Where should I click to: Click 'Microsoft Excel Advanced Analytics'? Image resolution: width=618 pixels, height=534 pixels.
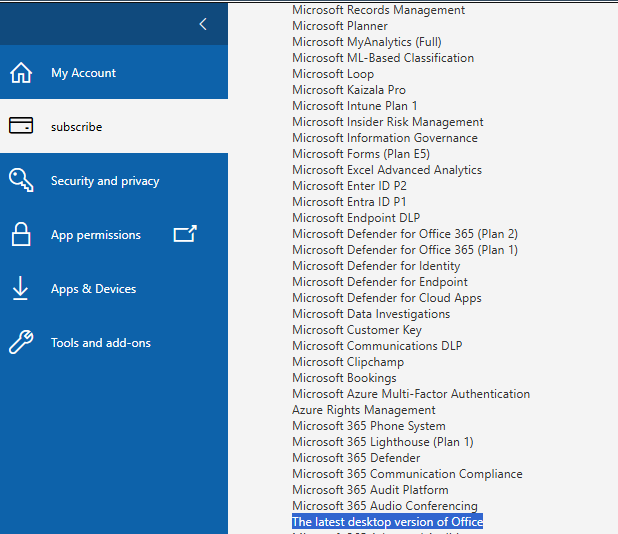coord(387,170)
